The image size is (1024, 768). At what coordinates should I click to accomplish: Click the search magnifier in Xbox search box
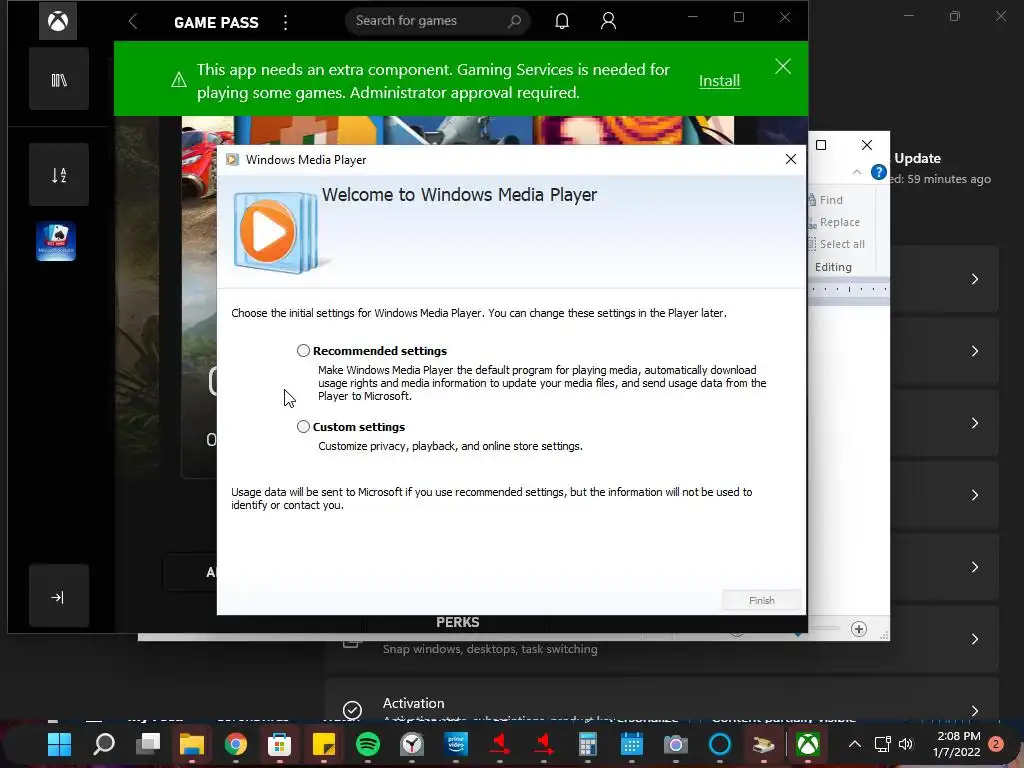pyautogui.click(x=515, y=21)
